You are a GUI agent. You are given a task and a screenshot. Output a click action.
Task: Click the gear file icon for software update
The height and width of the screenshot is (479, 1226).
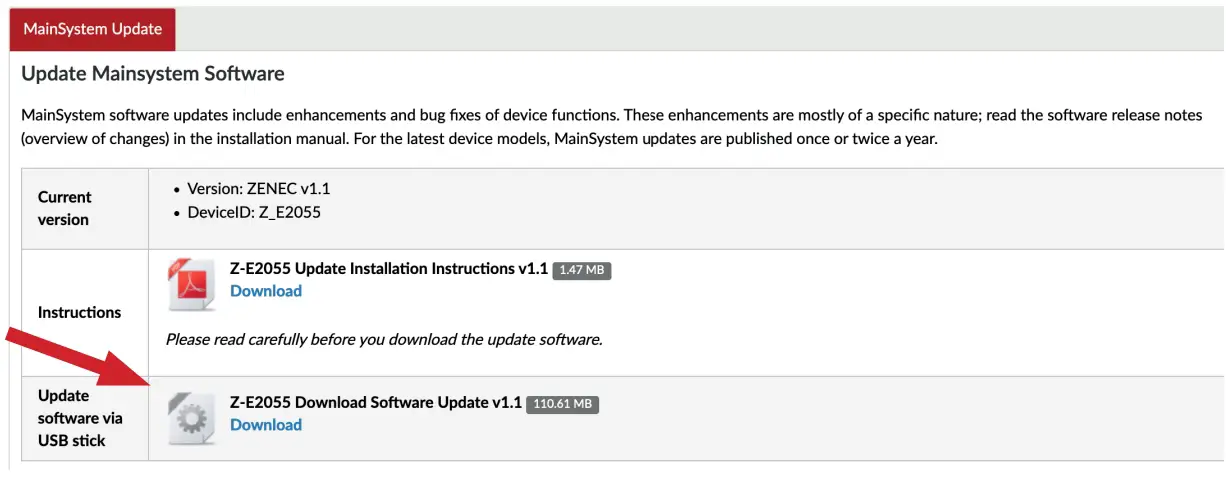point(190,418)
